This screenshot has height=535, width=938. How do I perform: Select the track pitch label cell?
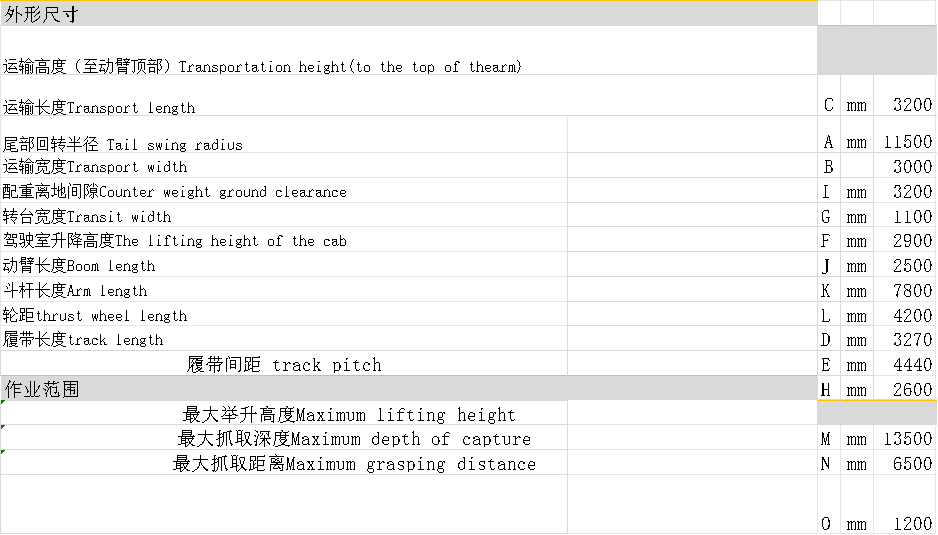click(x=284, y=364)
